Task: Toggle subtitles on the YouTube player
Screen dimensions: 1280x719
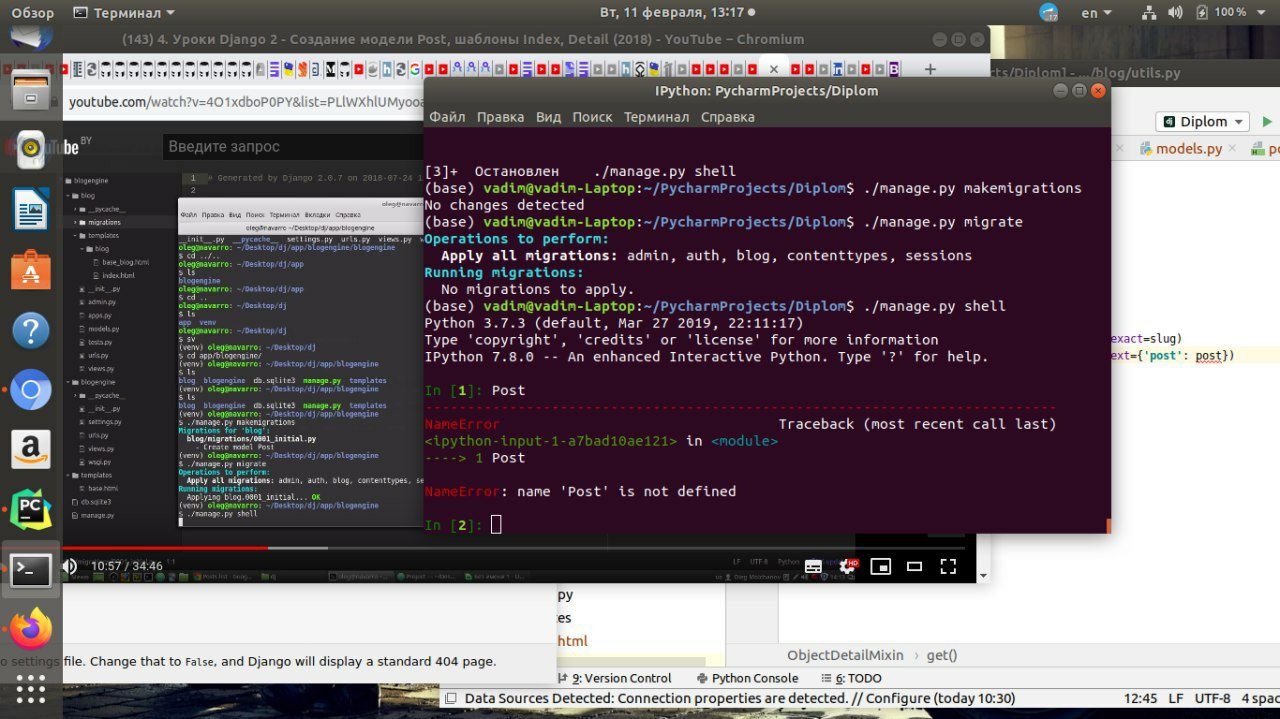Action: click(x=814, y=566)
